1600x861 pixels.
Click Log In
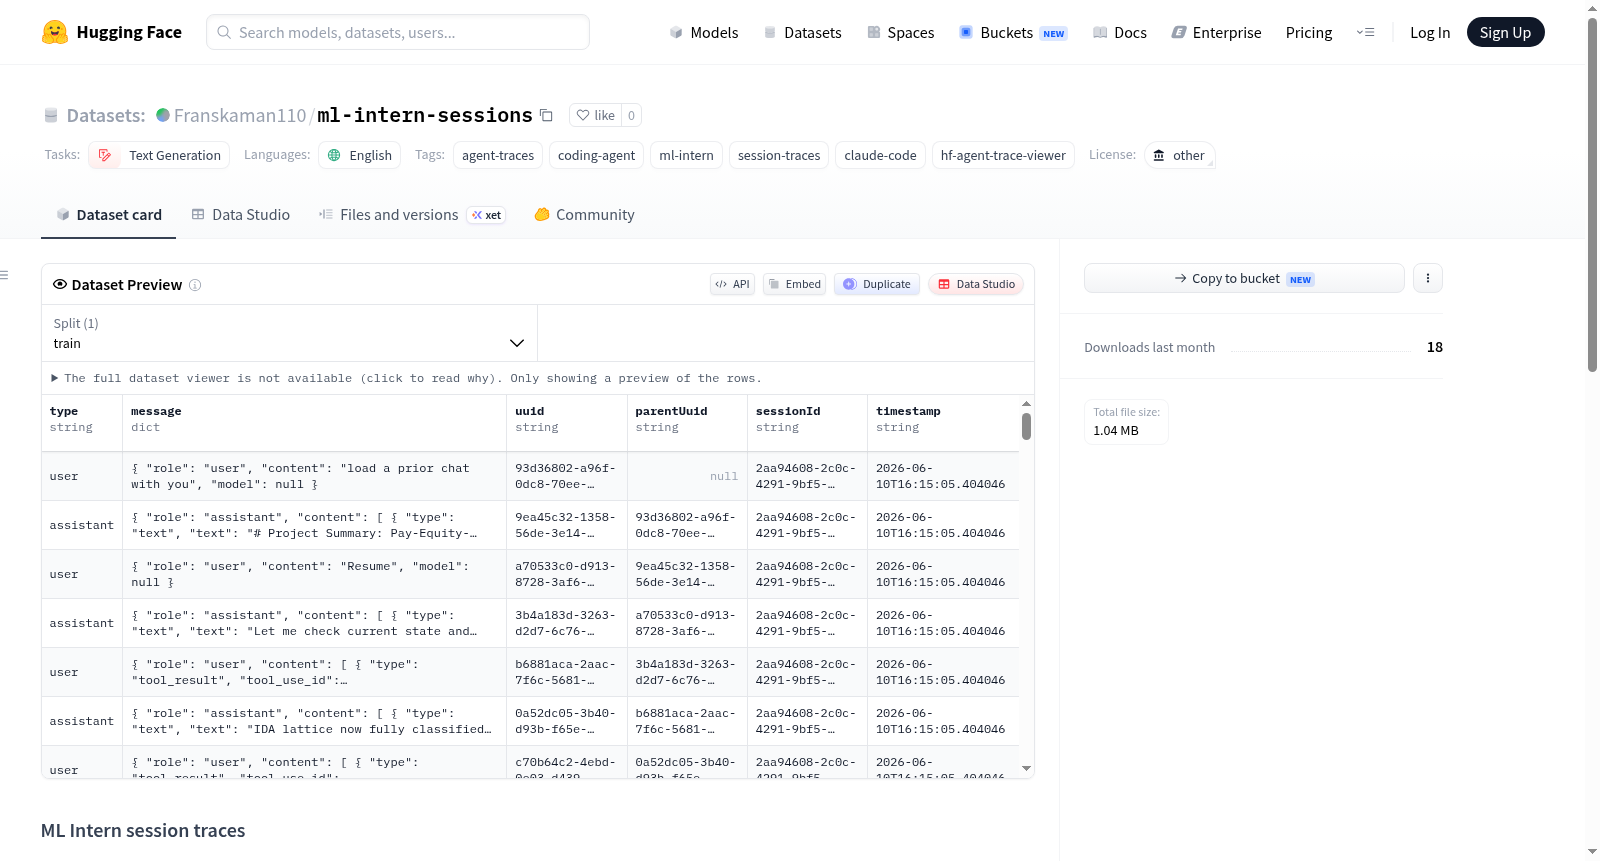[x=1430, y=32]
